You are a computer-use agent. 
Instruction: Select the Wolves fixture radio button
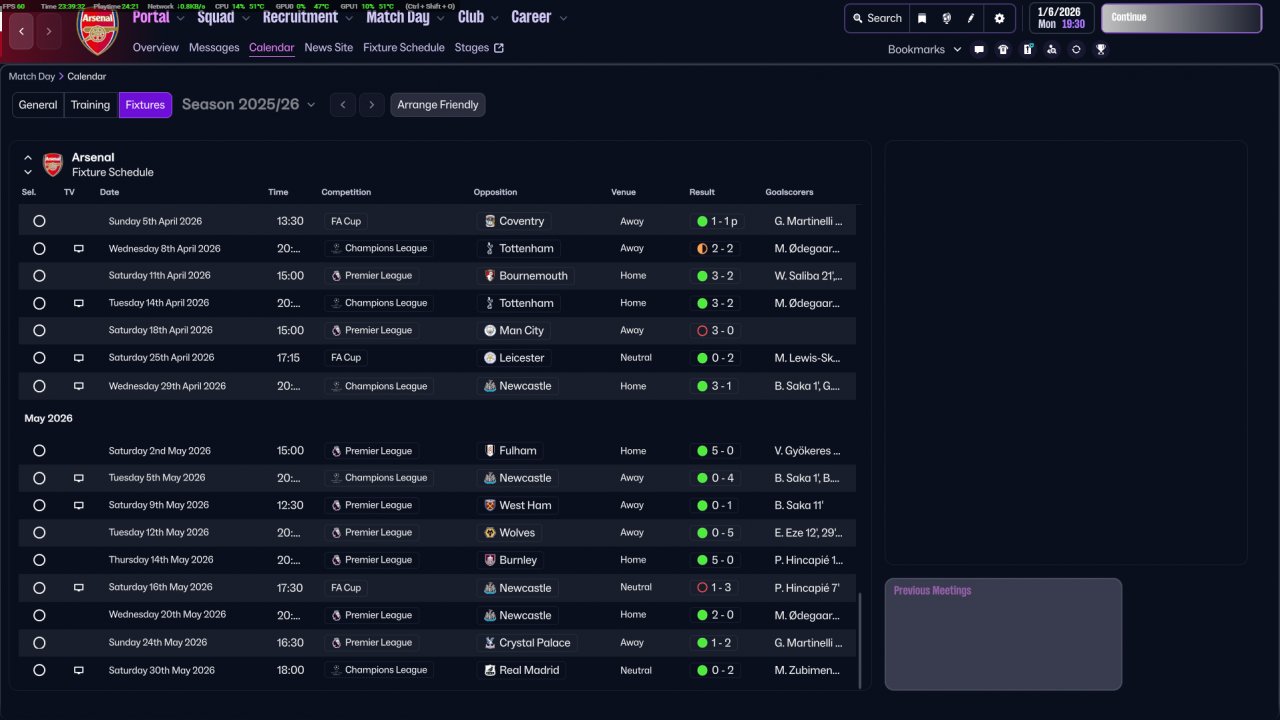click(39, 533)
